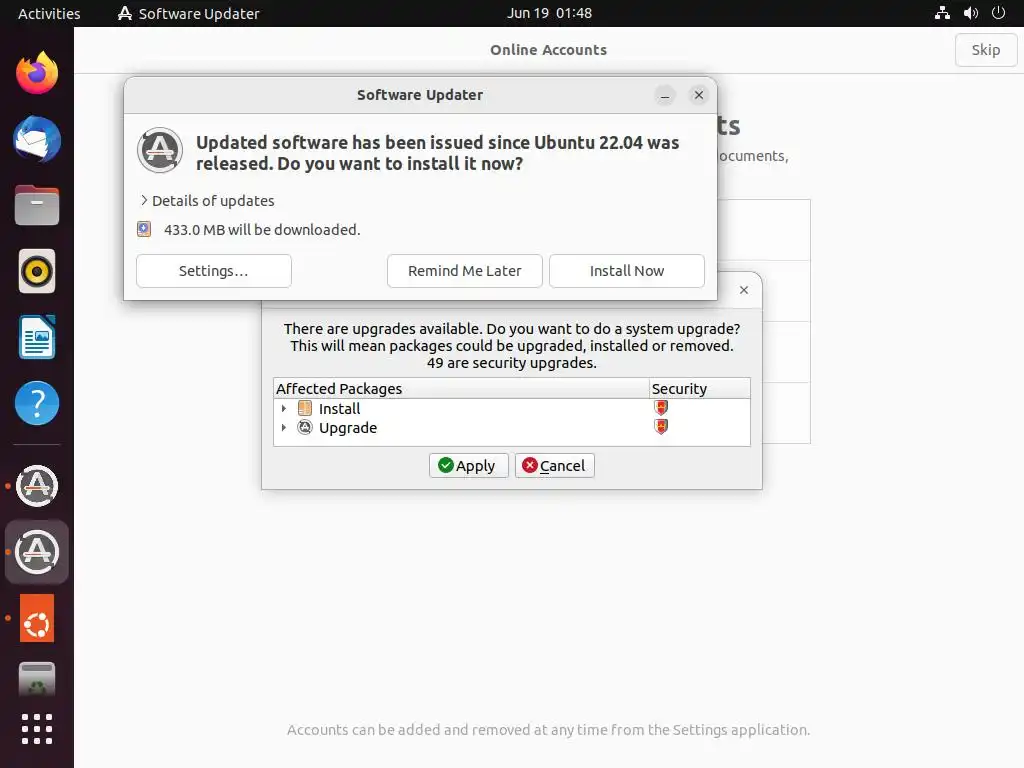Screen dimensions: 1024x768
Task: Launch LibreOffice Writer from dock
Action: 37,337
